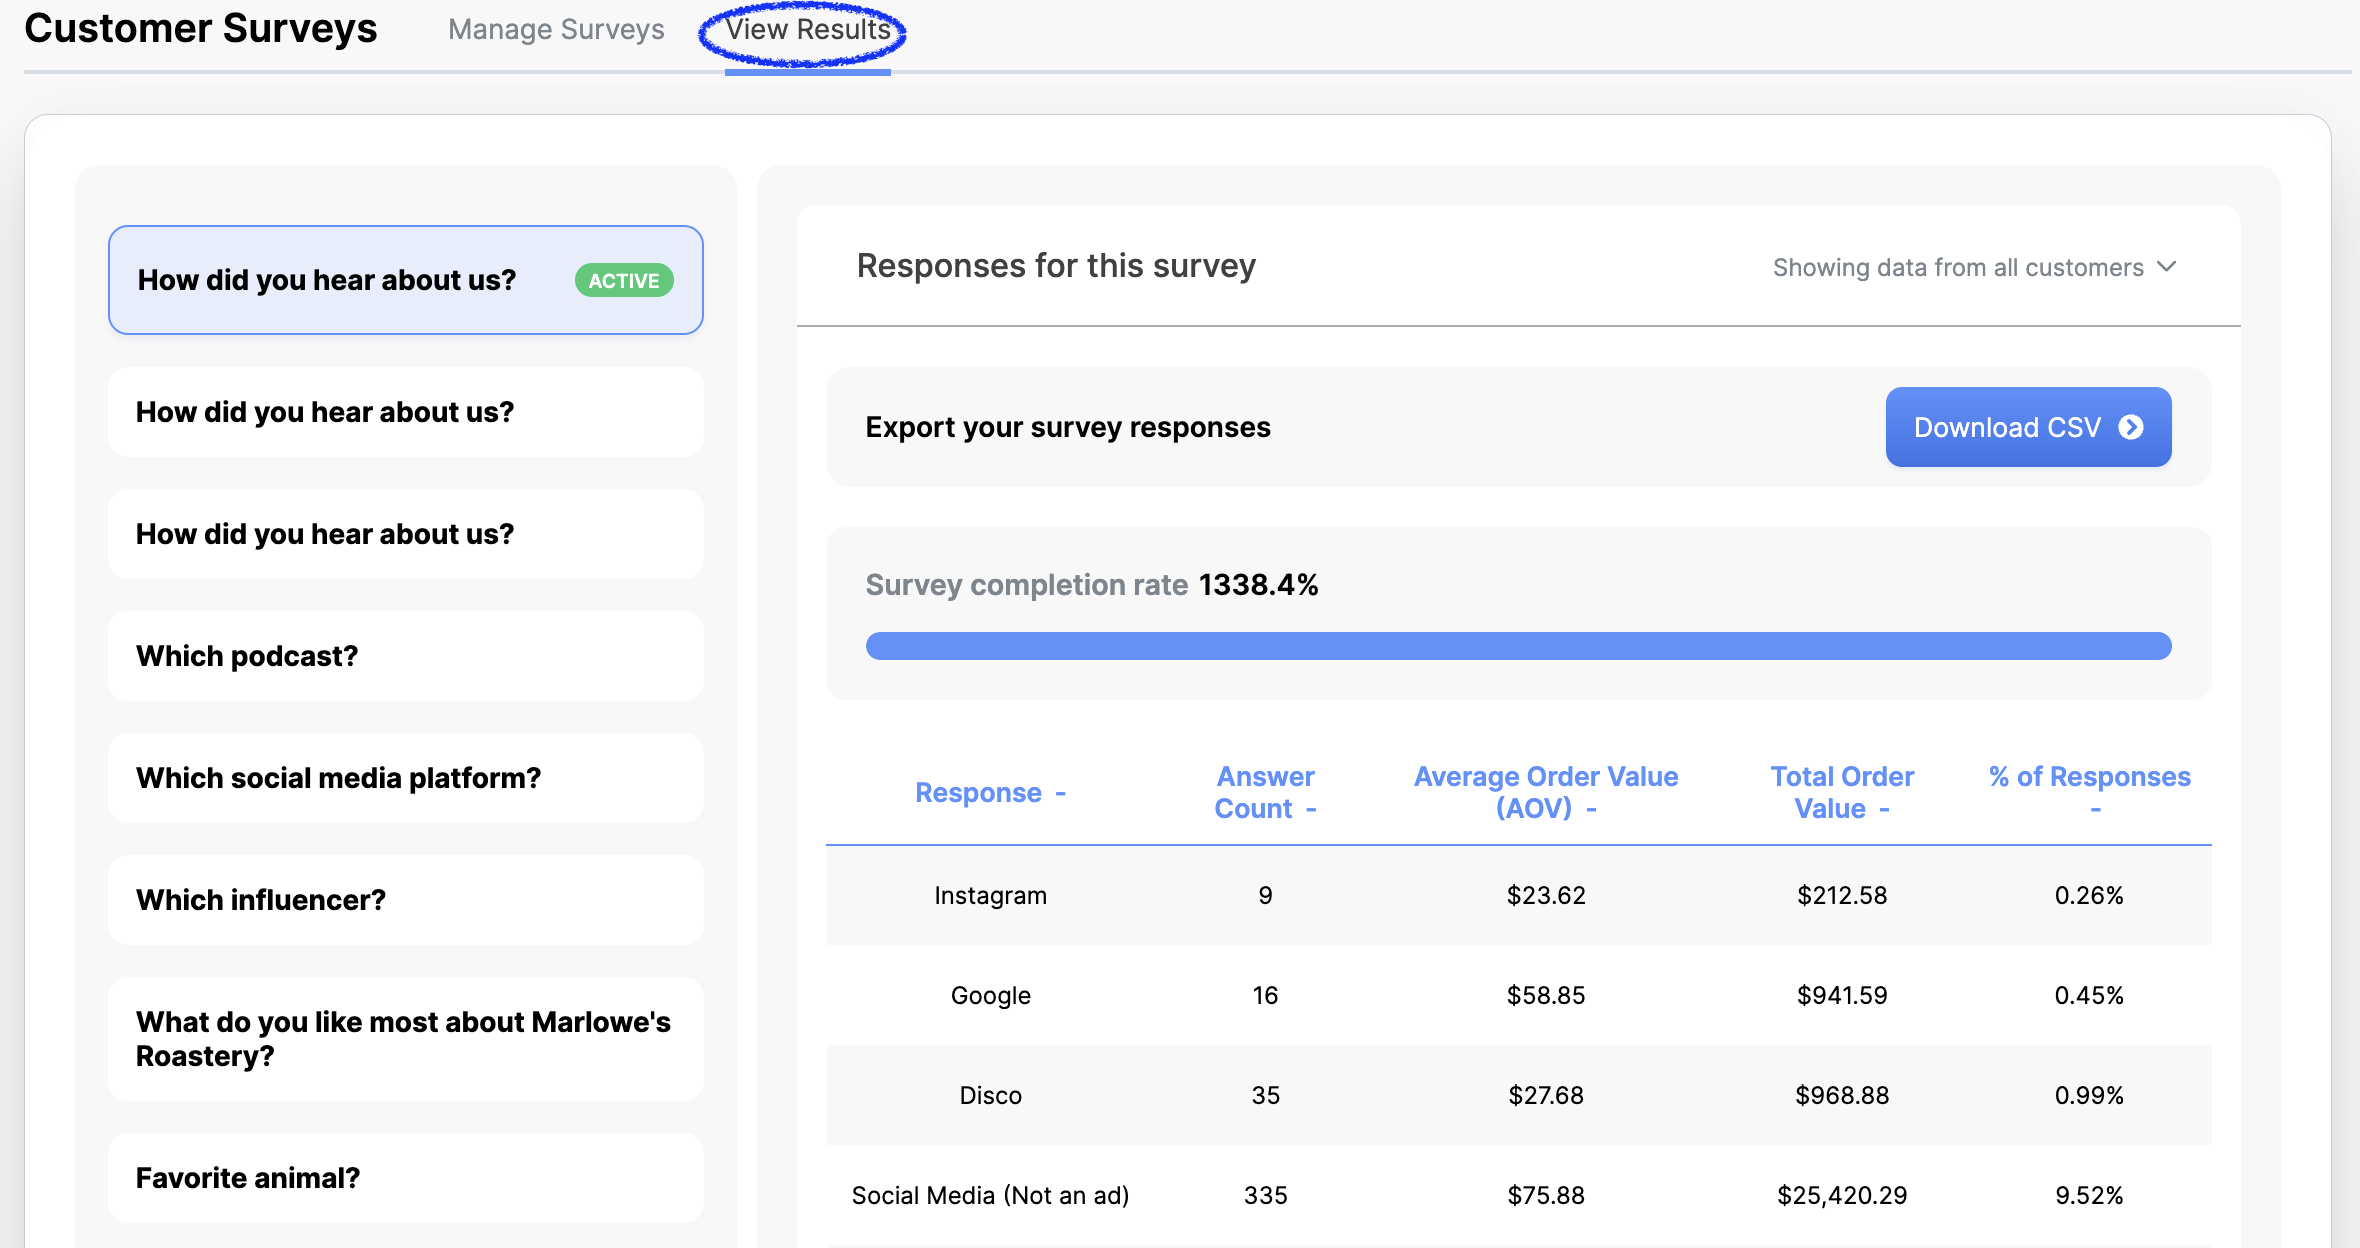Sort by the Answer Count column
The width and height of the screenshot is (2360, 1248).
(1265, 793)
